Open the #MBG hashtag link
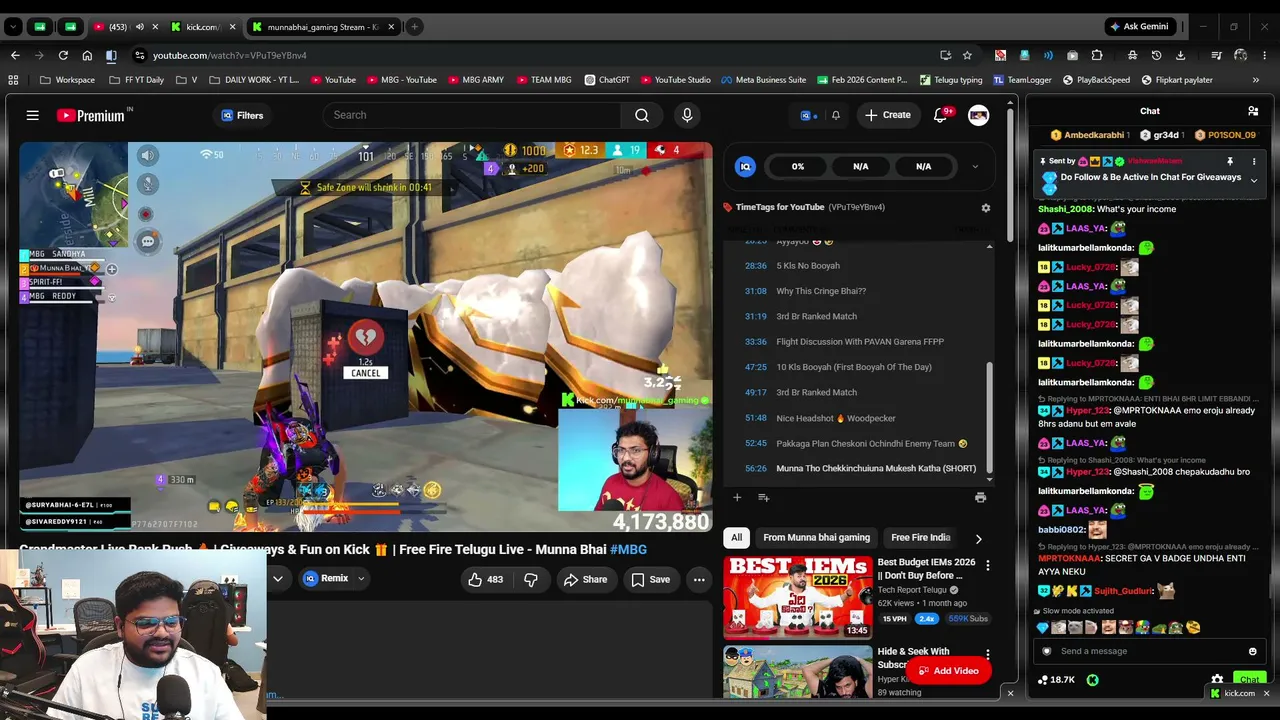Screen dimensions: 1280x720 [x=628, y=549]
